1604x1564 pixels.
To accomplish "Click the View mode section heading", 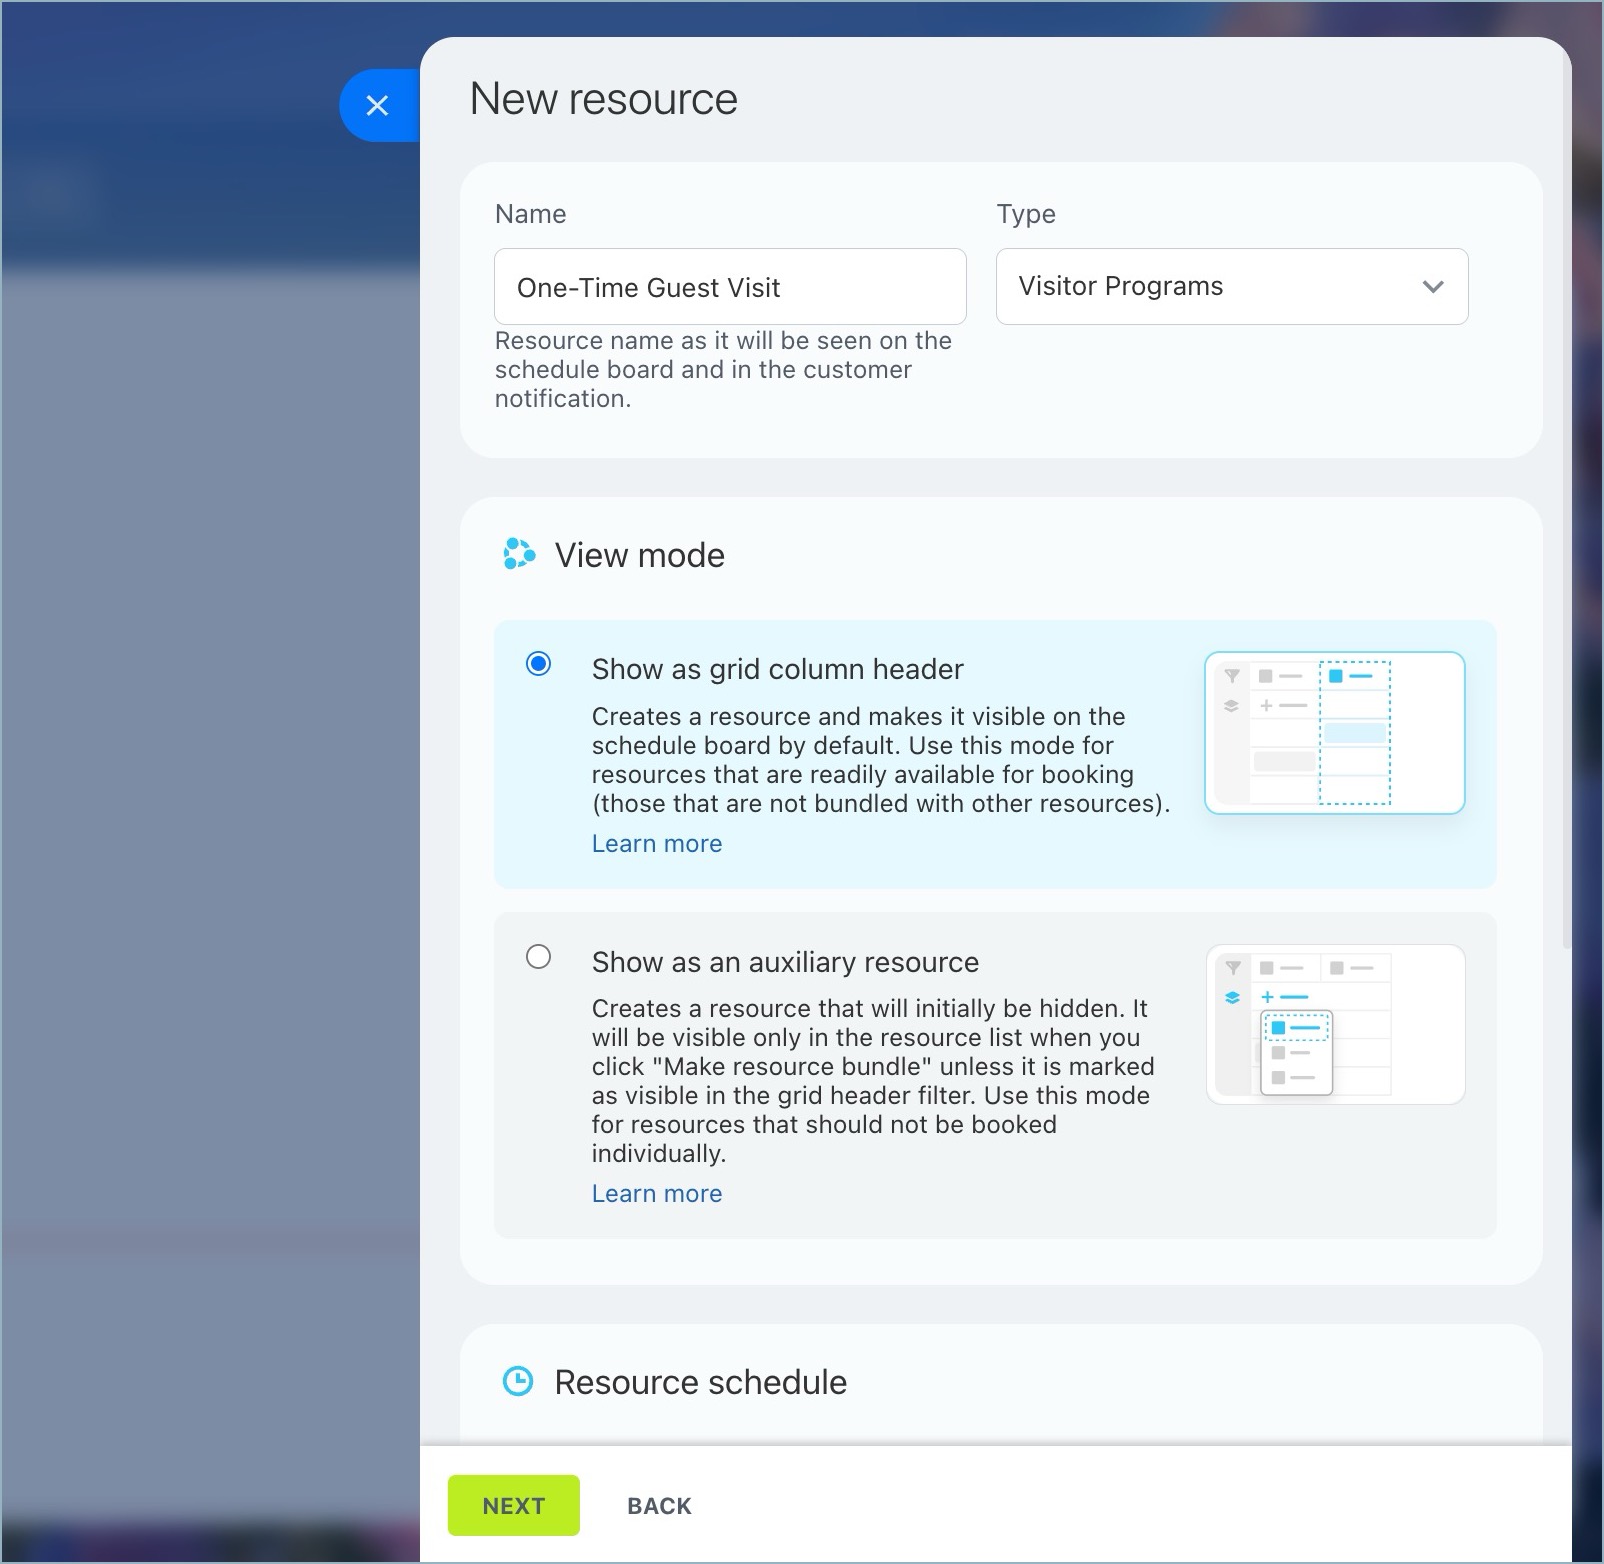I will click(x=639, y=555).
